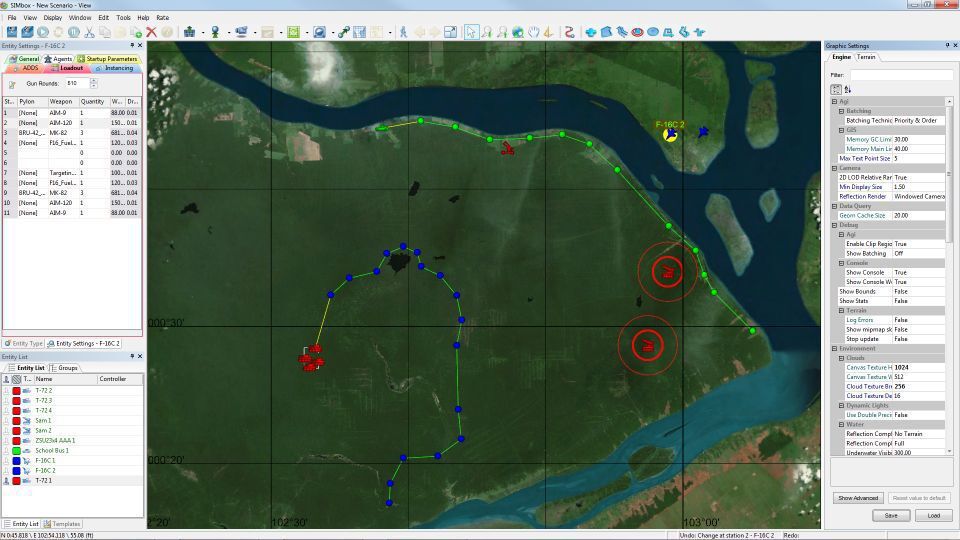
Task: Collapse the Debug settings group
Action: pyautogui.click(x=836, y=225)
